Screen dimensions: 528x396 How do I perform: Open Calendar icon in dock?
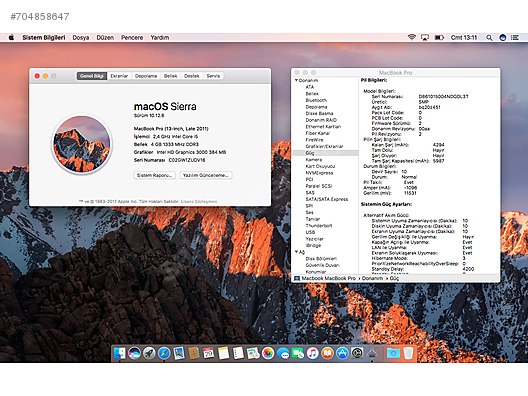point(208,353)
